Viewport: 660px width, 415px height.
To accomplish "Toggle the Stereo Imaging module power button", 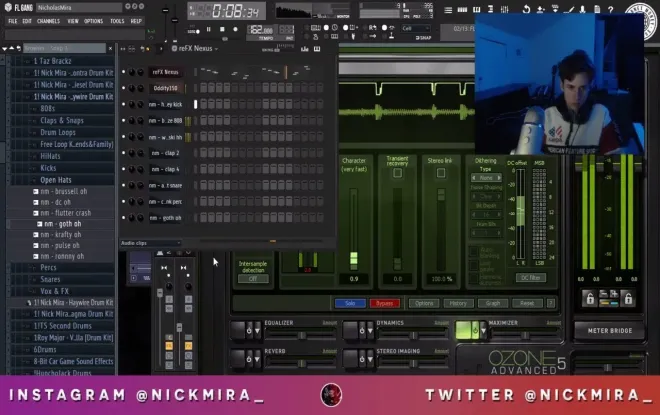I will tap(362, 359).
